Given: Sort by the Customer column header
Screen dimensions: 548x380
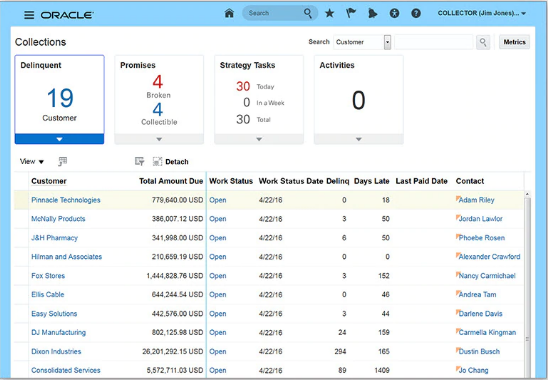Looking at the screenshot, I should (49, 181).
